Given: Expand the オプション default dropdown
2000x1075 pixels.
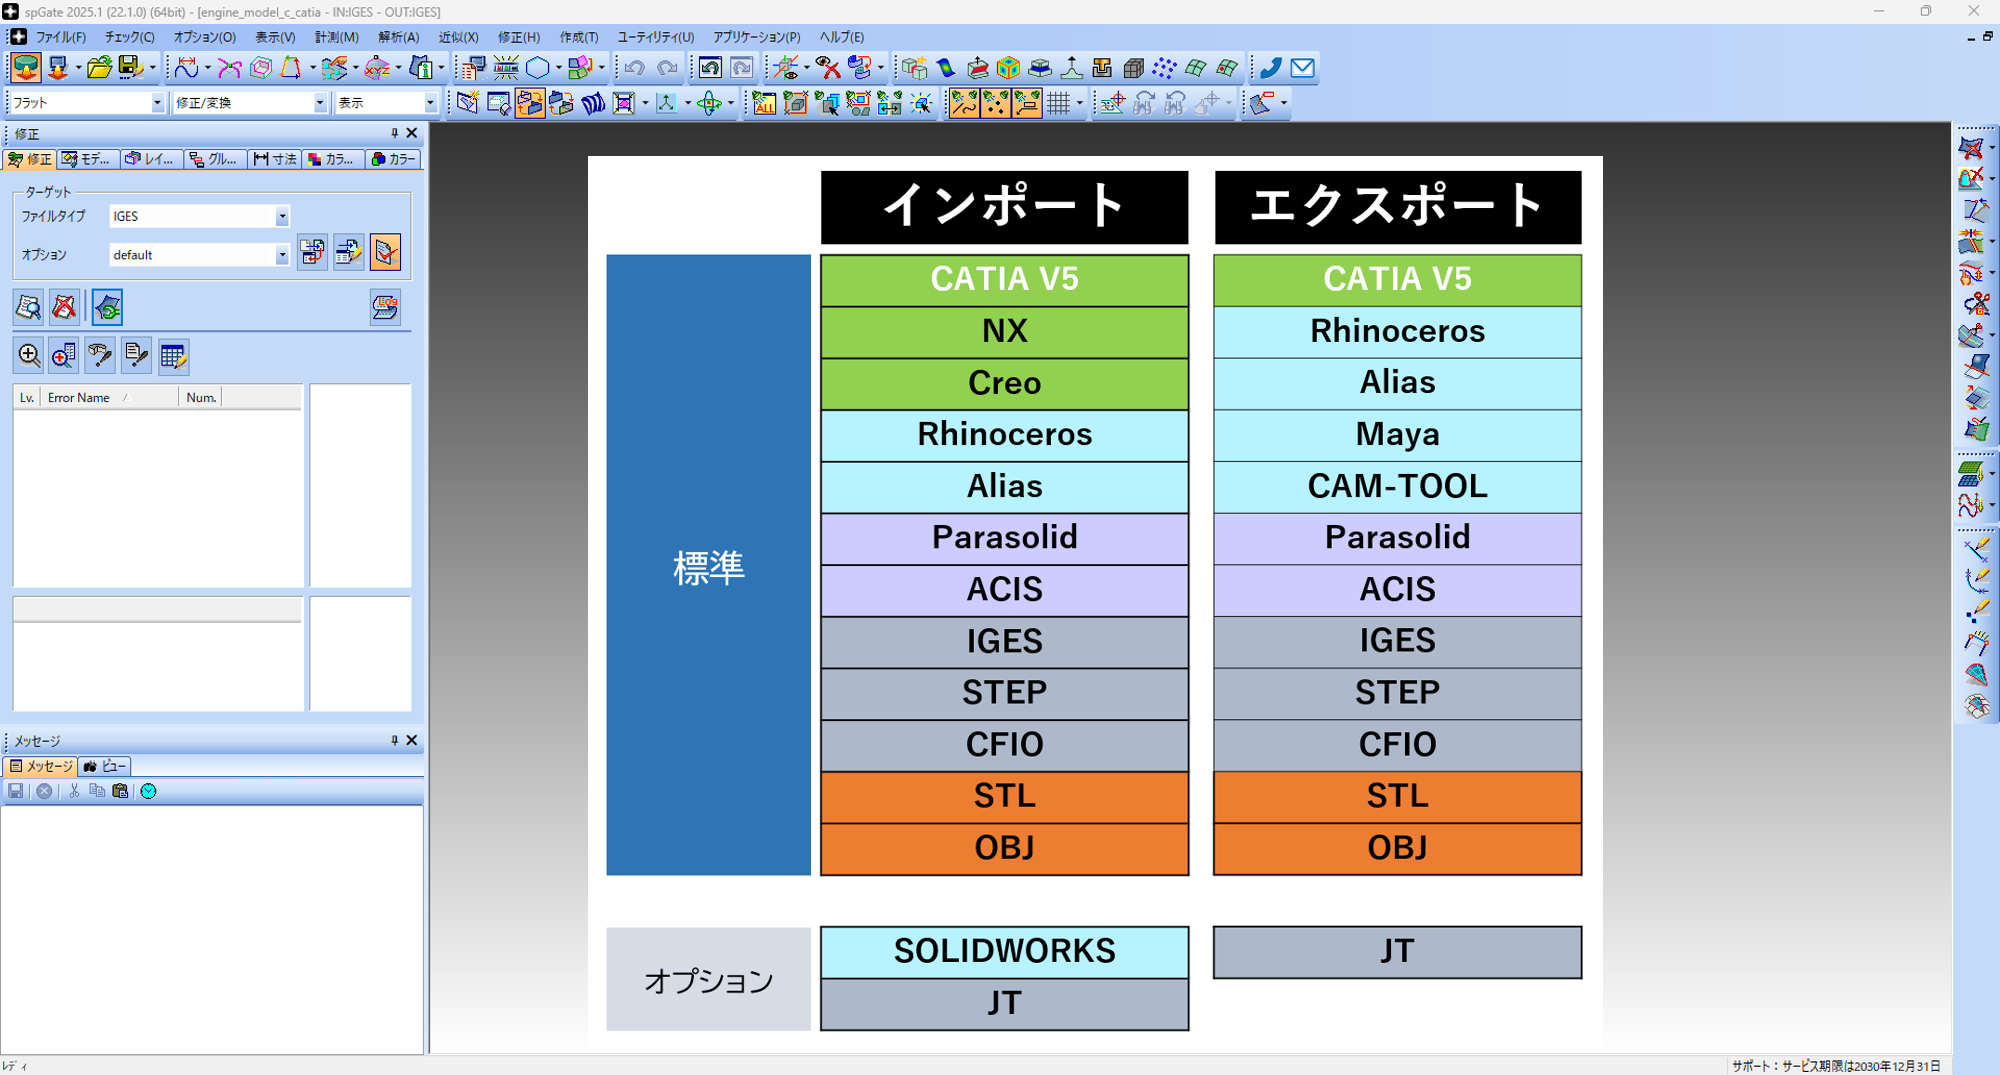Looking at the screenshot, I should click(x=283, y=255).
